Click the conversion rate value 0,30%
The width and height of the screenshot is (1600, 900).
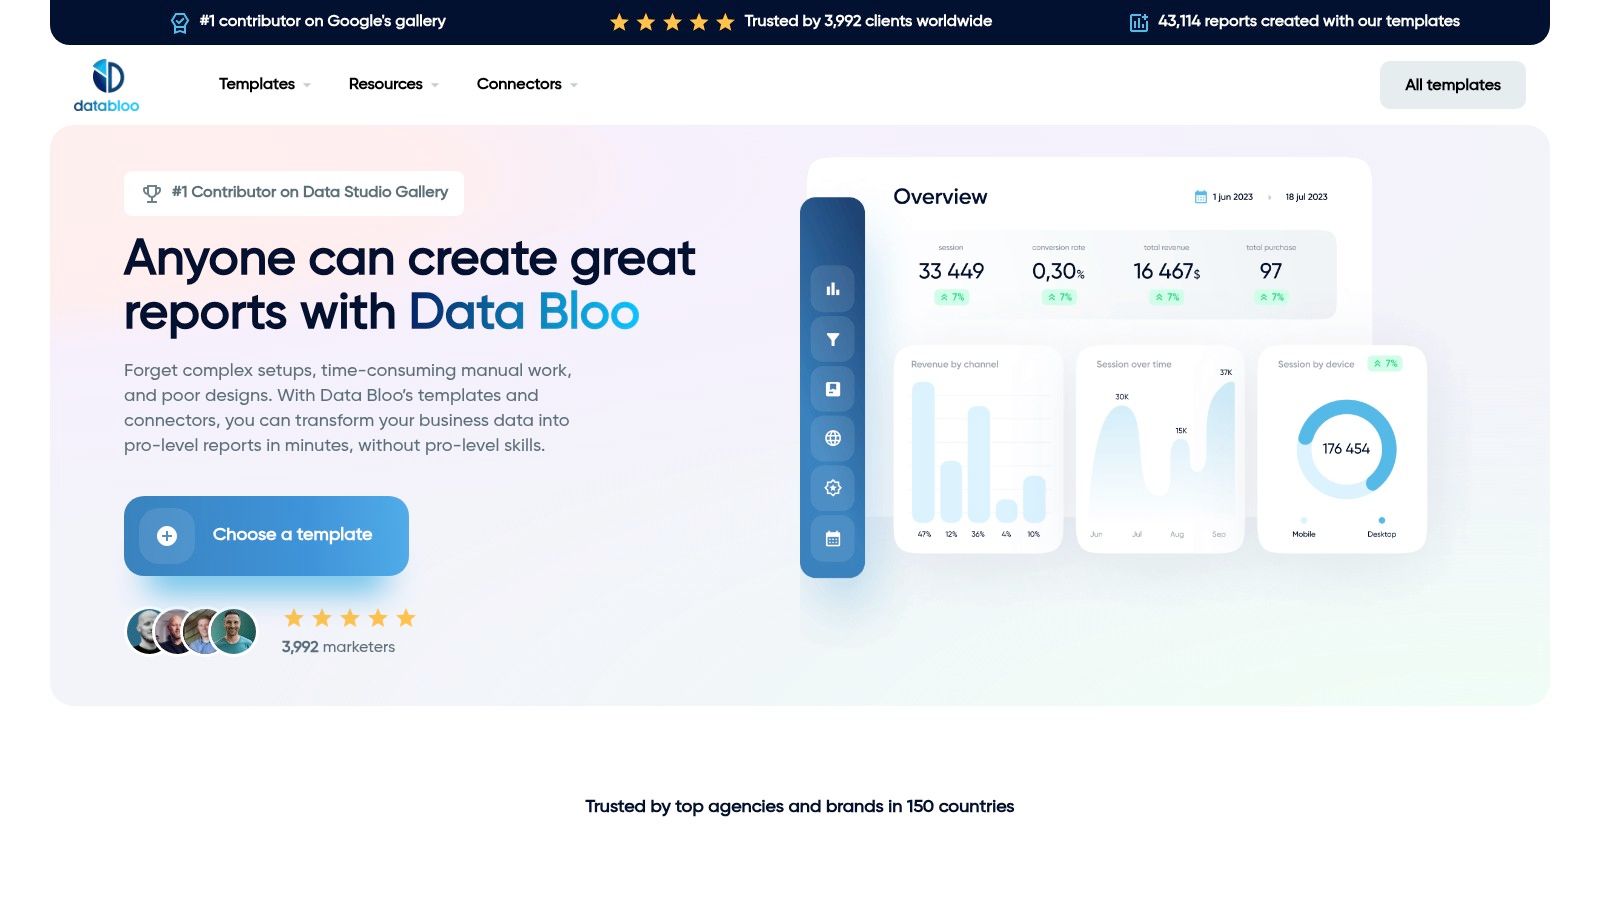coord(1058,271)
